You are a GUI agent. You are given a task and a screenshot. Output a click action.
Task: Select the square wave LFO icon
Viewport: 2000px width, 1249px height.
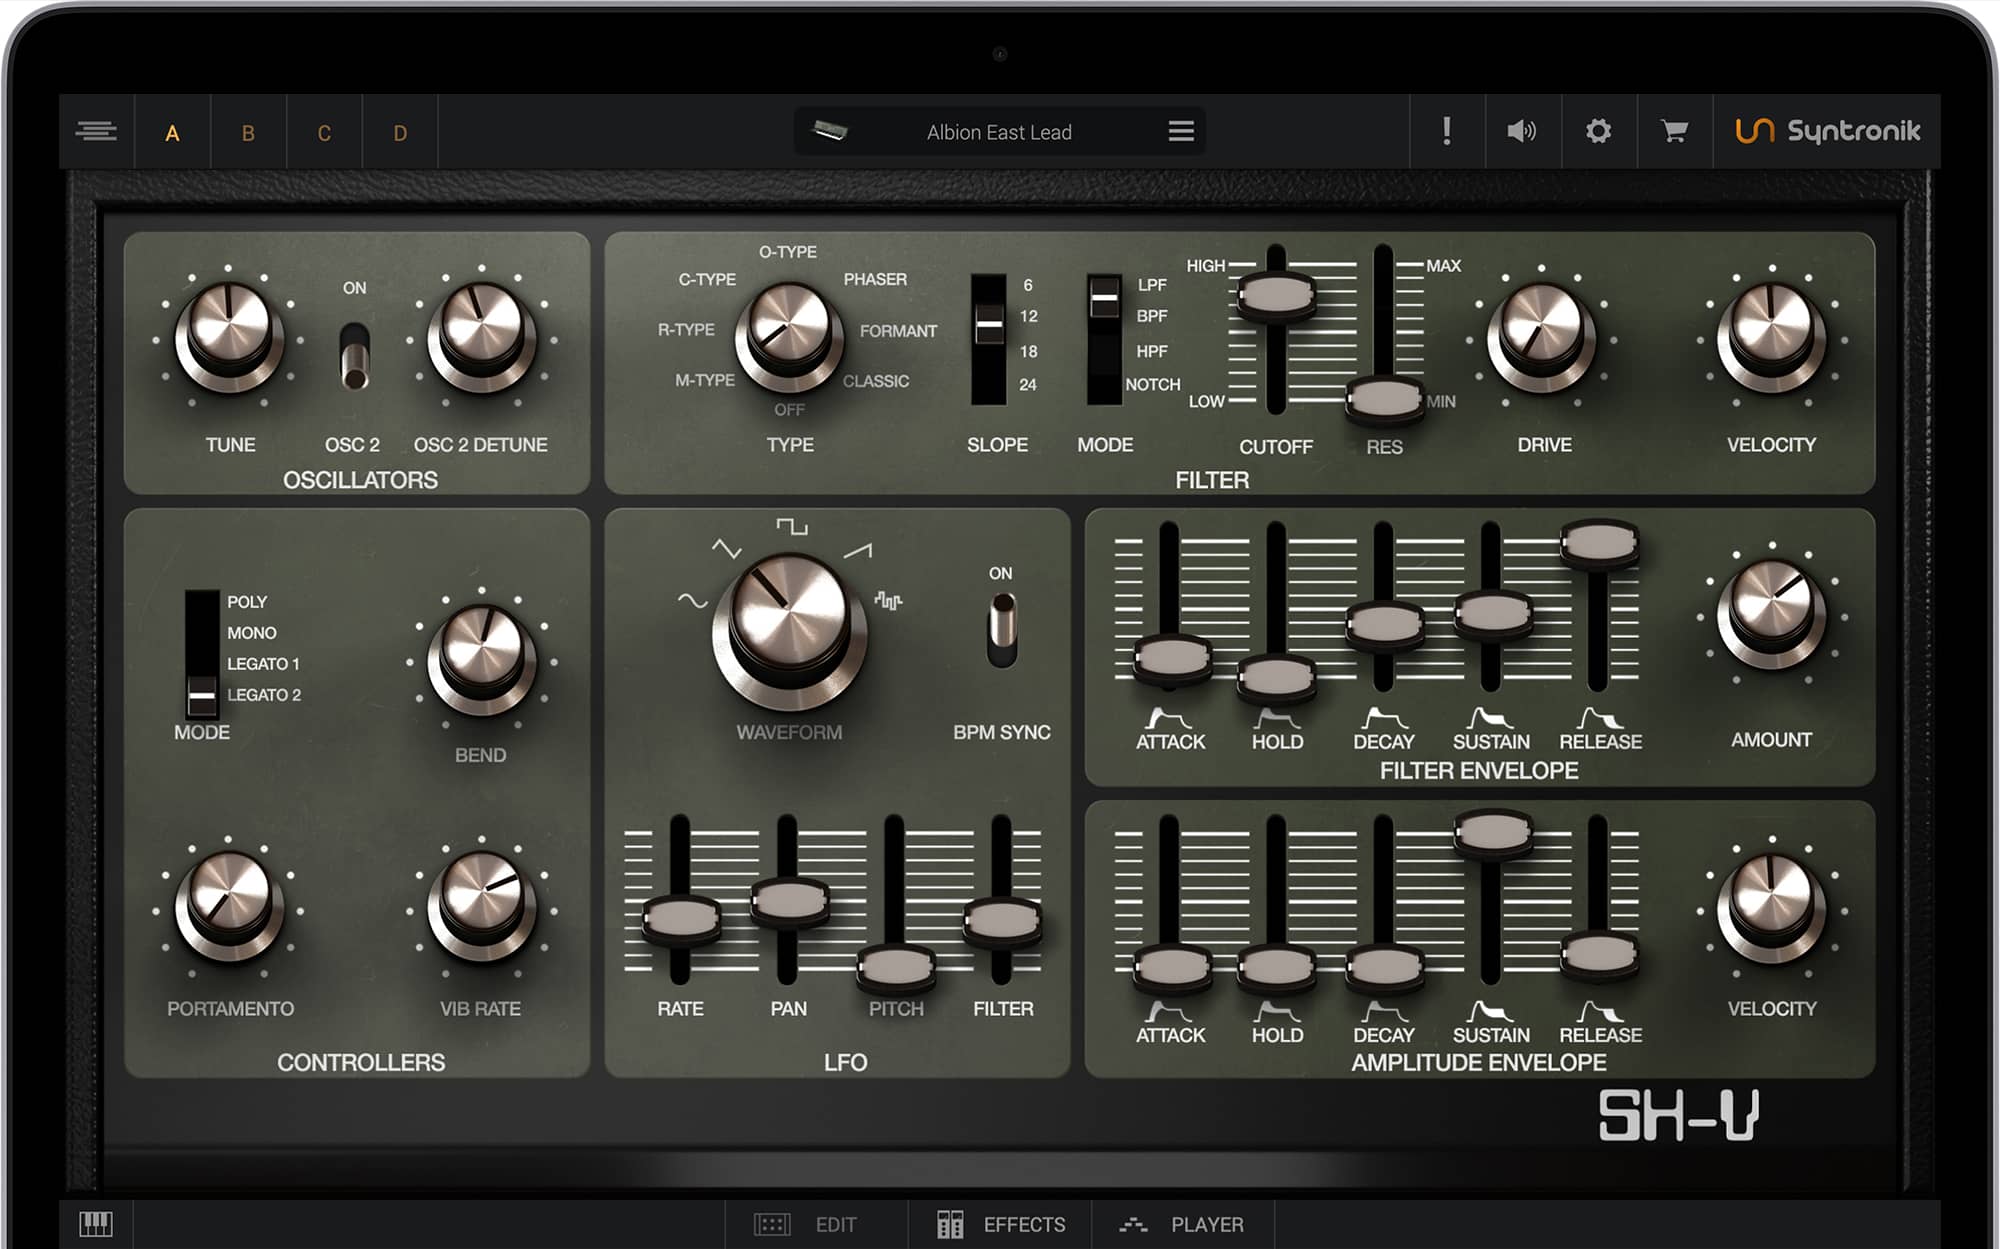(791, 526)
